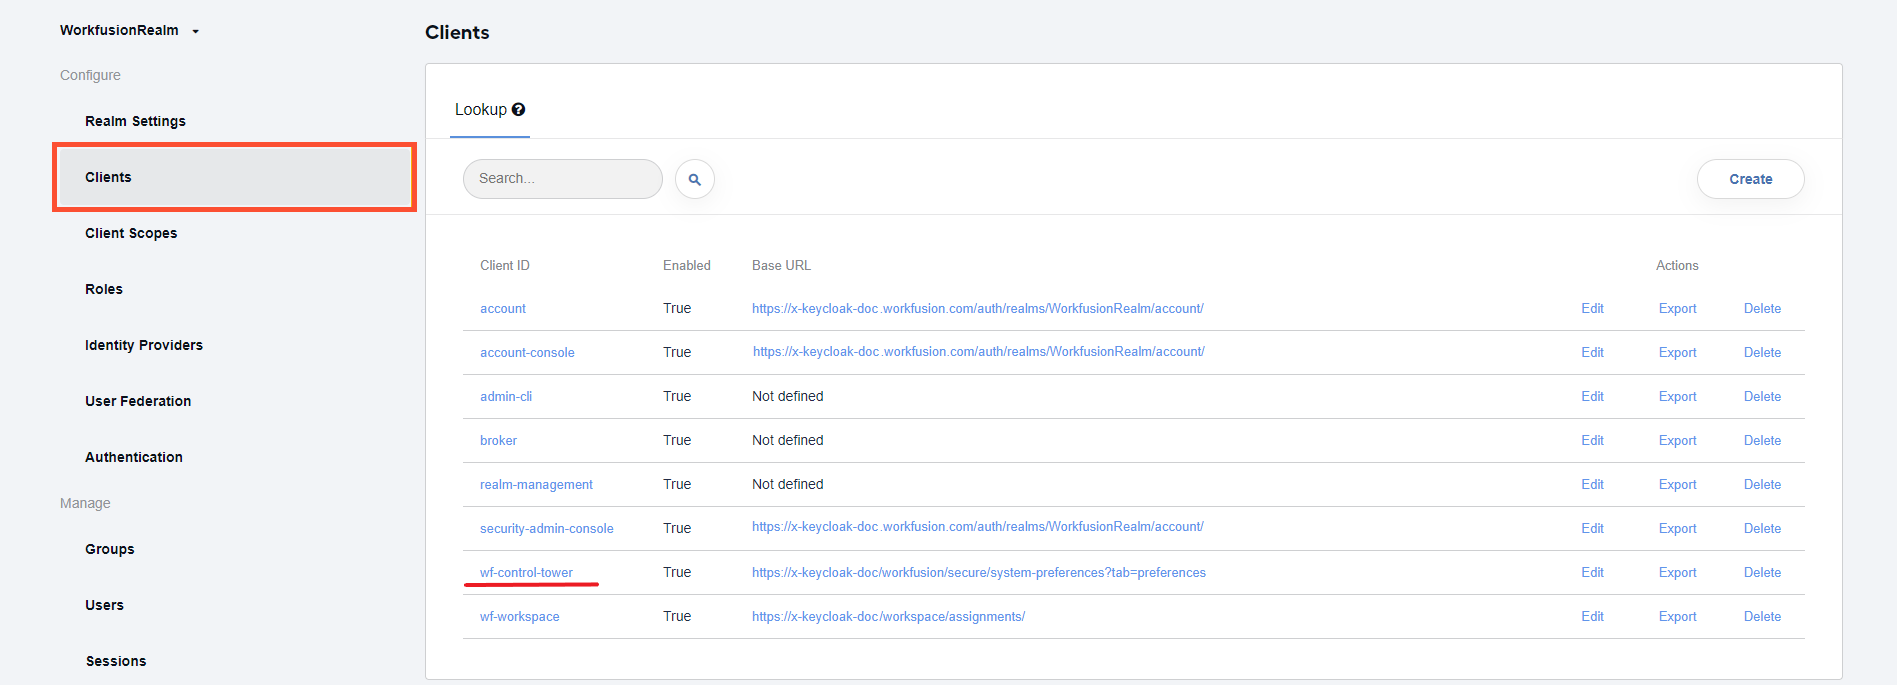
Task: Click 'True' in the wf-workspace row
Action: 677,617
